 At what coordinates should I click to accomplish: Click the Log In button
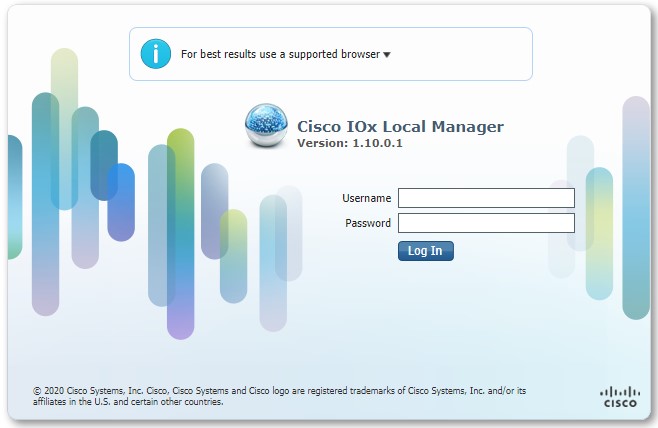[x=426, y=251]
